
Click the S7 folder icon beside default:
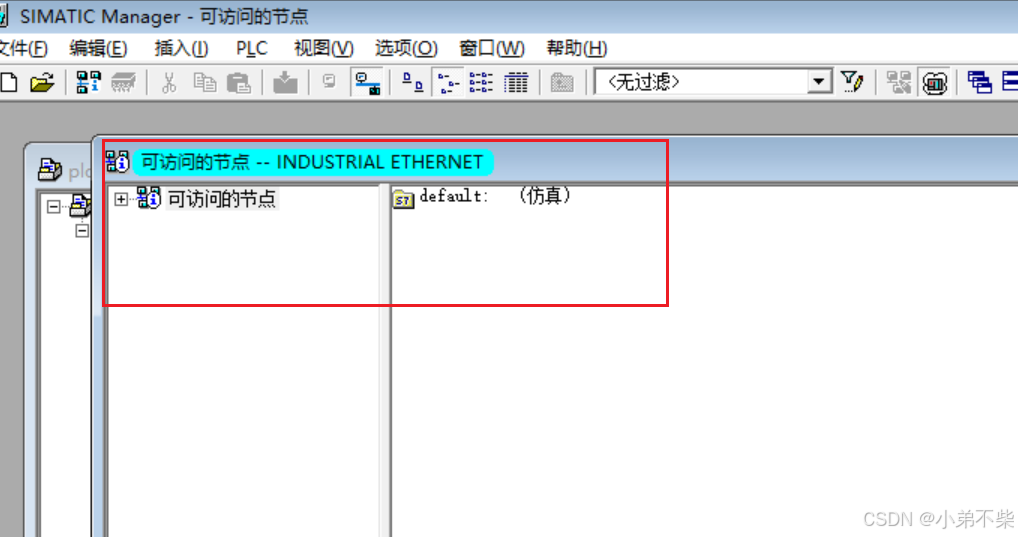tap(403, 198)
